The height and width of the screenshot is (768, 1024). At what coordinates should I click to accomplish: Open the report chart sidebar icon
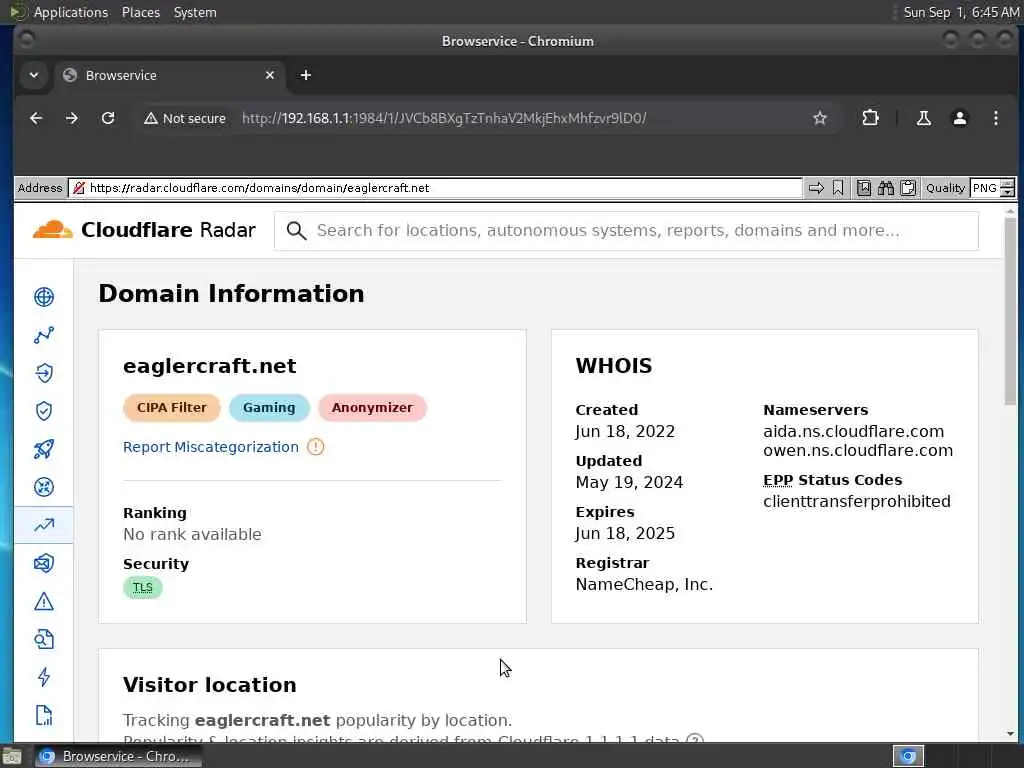44,715
